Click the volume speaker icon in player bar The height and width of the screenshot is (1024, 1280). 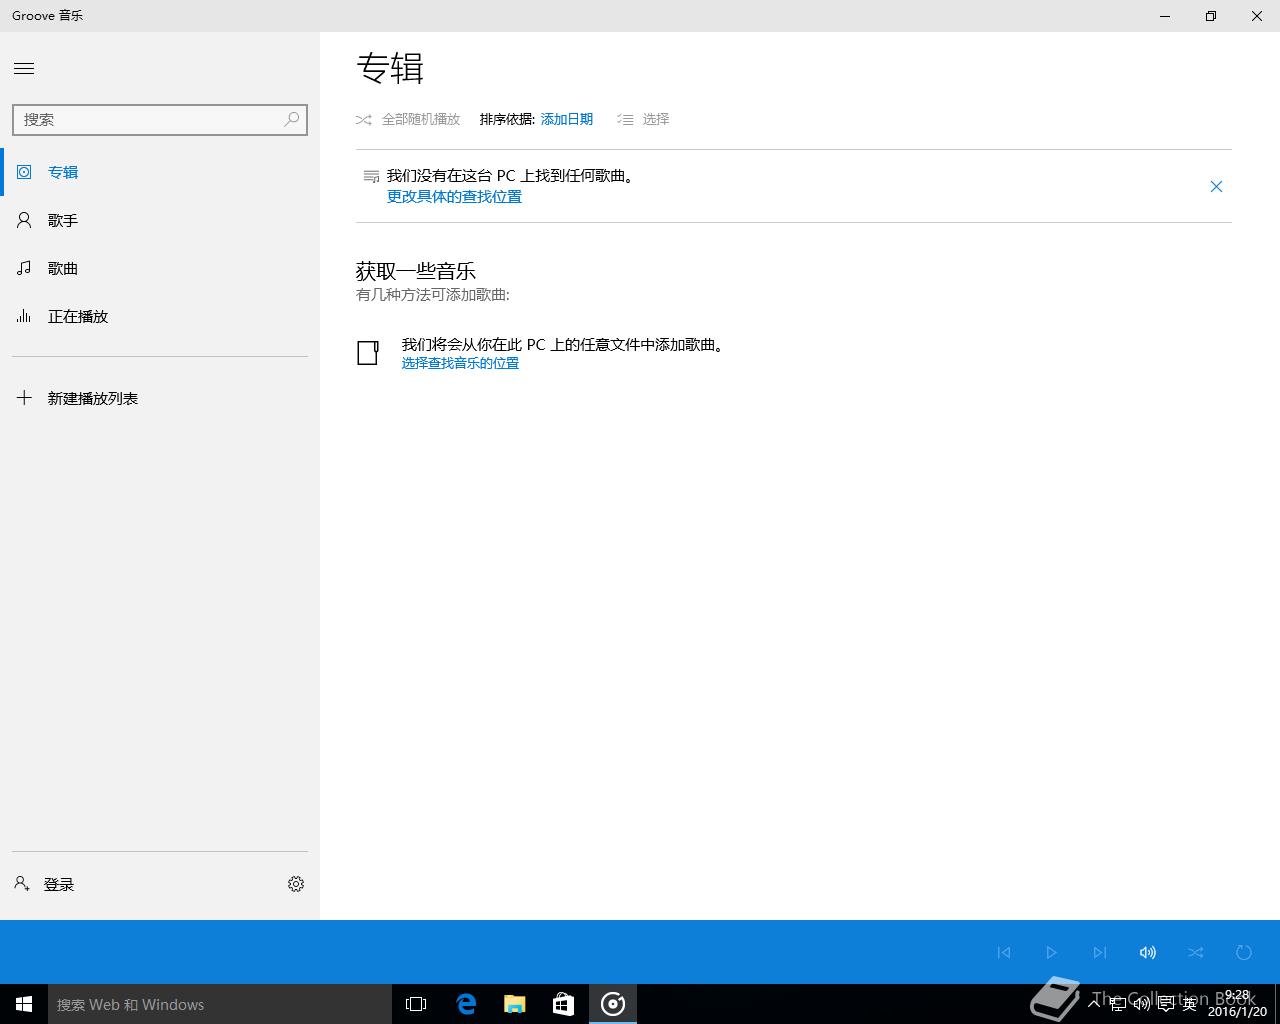[1148, 952]
